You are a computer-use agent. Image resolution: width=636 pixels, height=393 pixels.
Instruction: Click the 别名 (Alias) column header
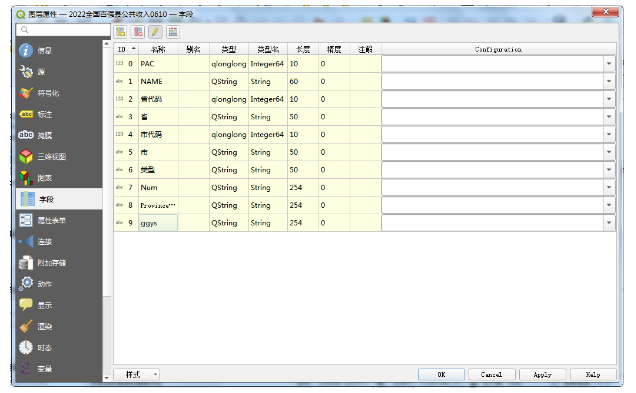pos(193,49)
